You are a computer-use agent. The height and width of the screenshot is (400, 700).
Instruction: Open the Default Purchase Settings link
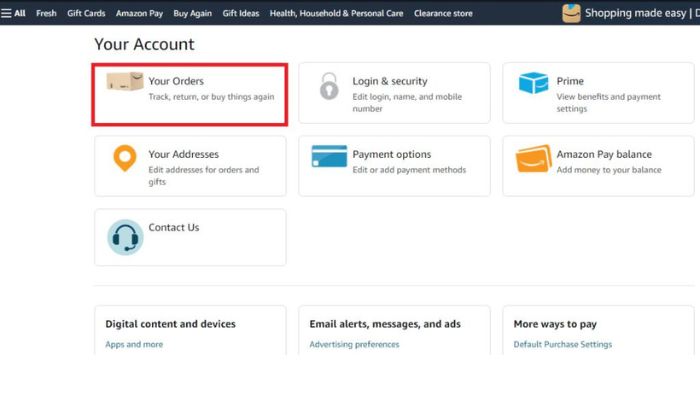562,345
